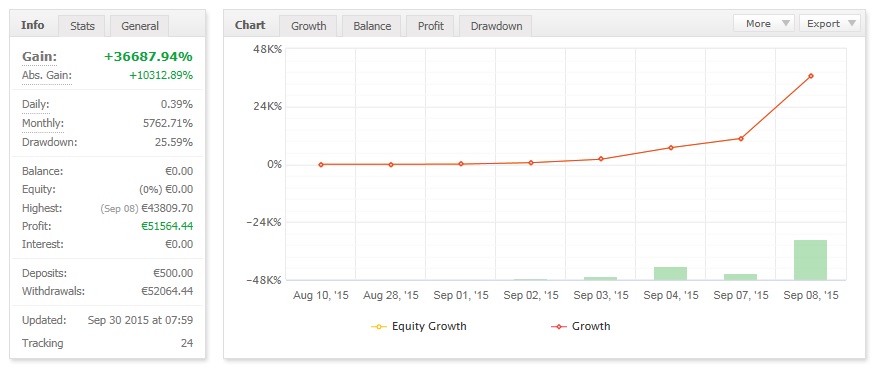Viewport: 876px width, 370px height.
Task: Open the Export dropdown menu
Action: pos(830,23)
